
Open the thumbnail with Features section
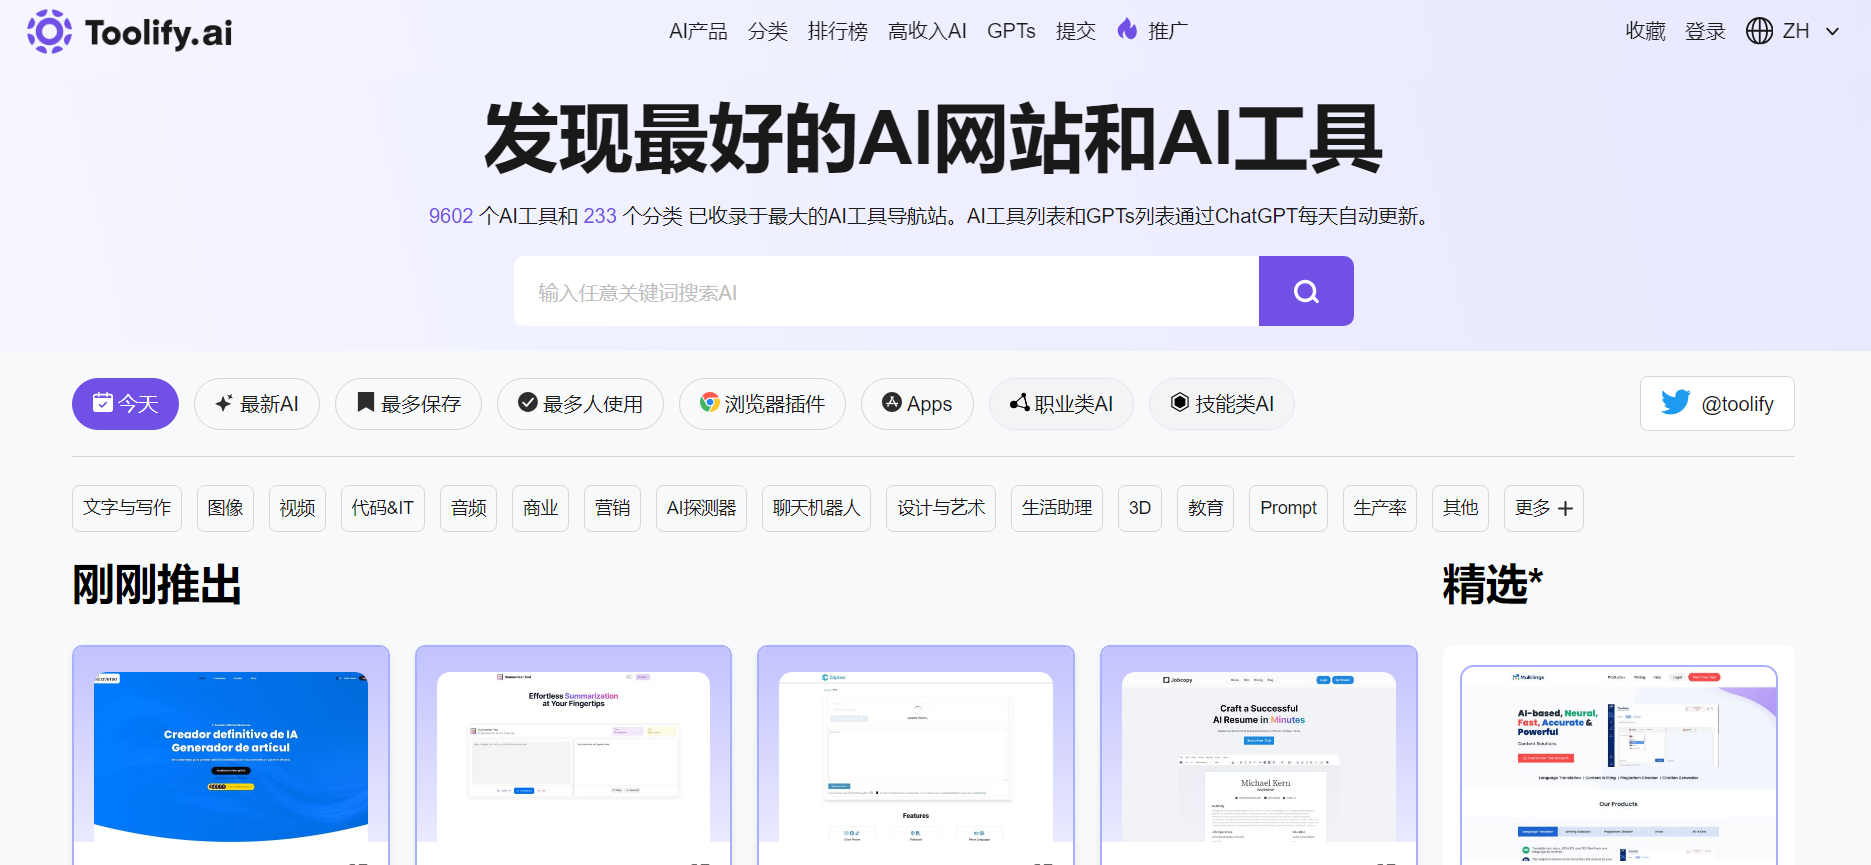916,756
